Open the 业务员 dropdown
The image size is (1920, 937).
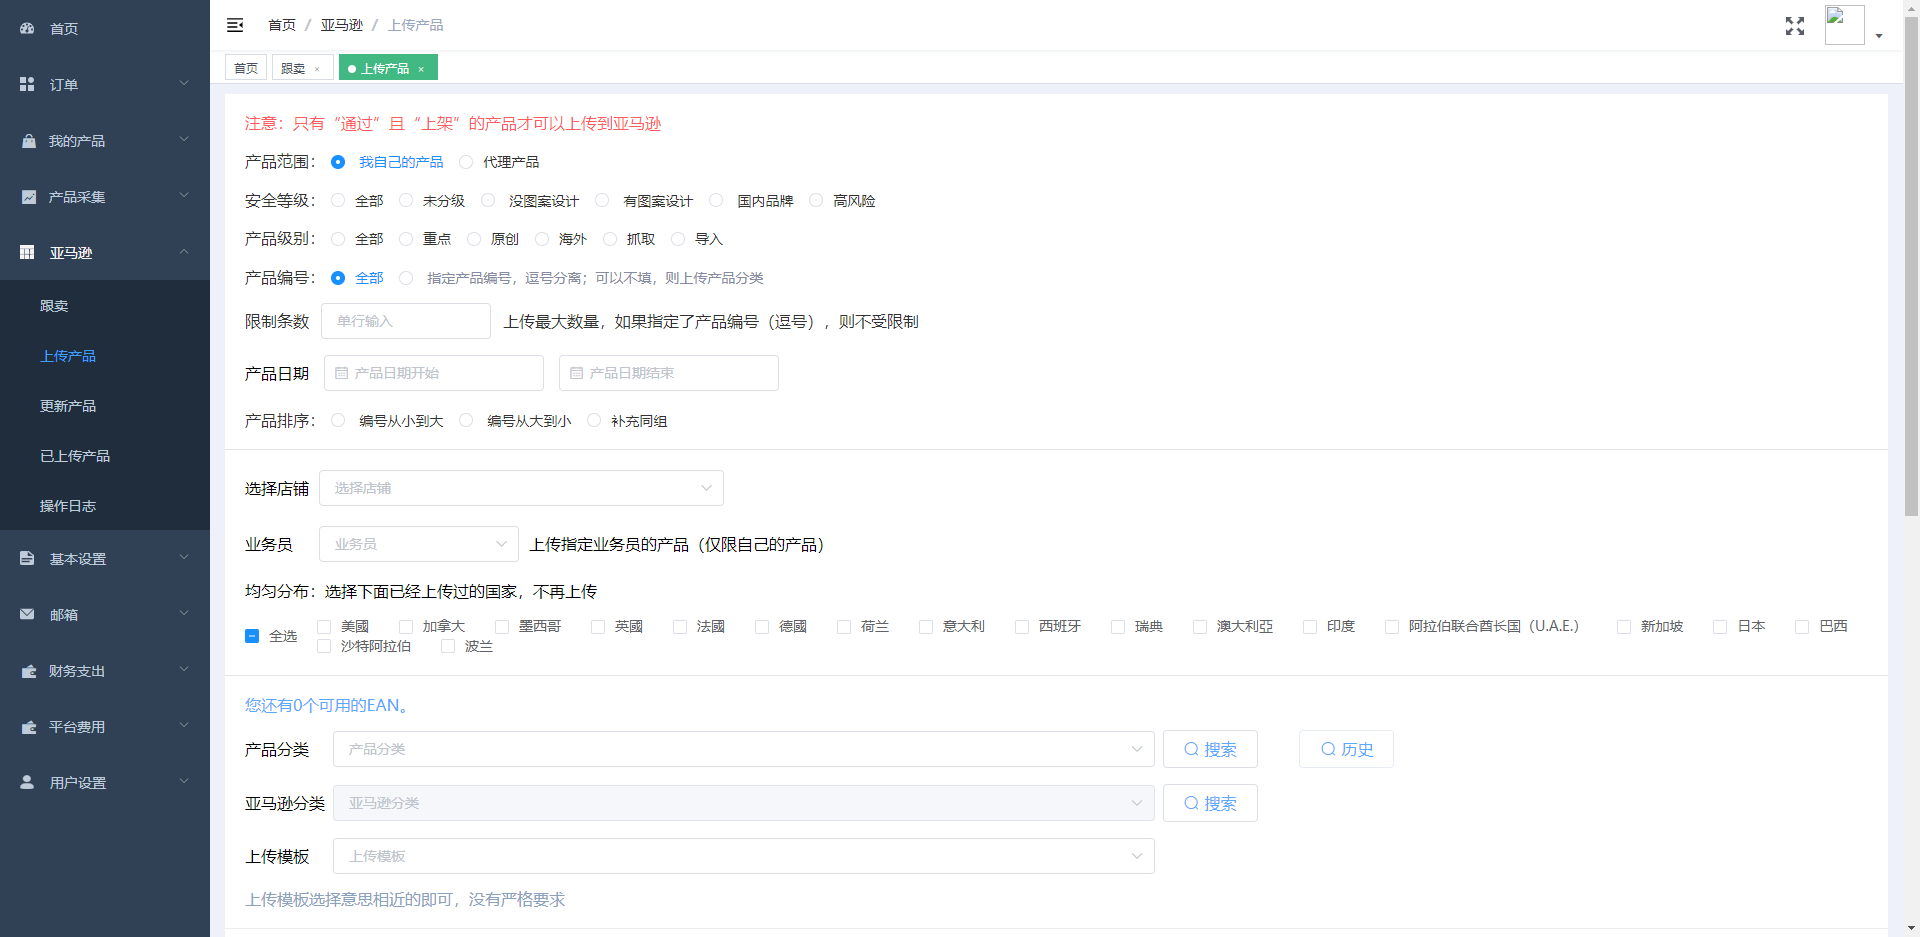tap(418, 544)
